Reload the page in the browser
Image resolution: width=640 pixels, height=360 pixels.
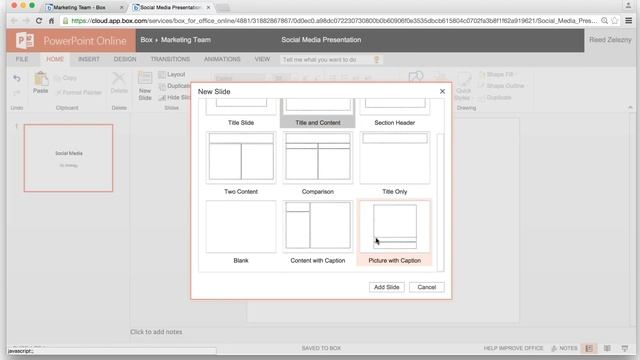coord(39,20)
